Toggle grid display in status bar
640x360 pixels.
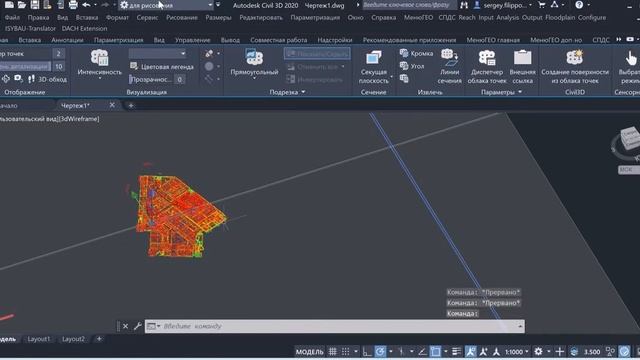[333, 351]
